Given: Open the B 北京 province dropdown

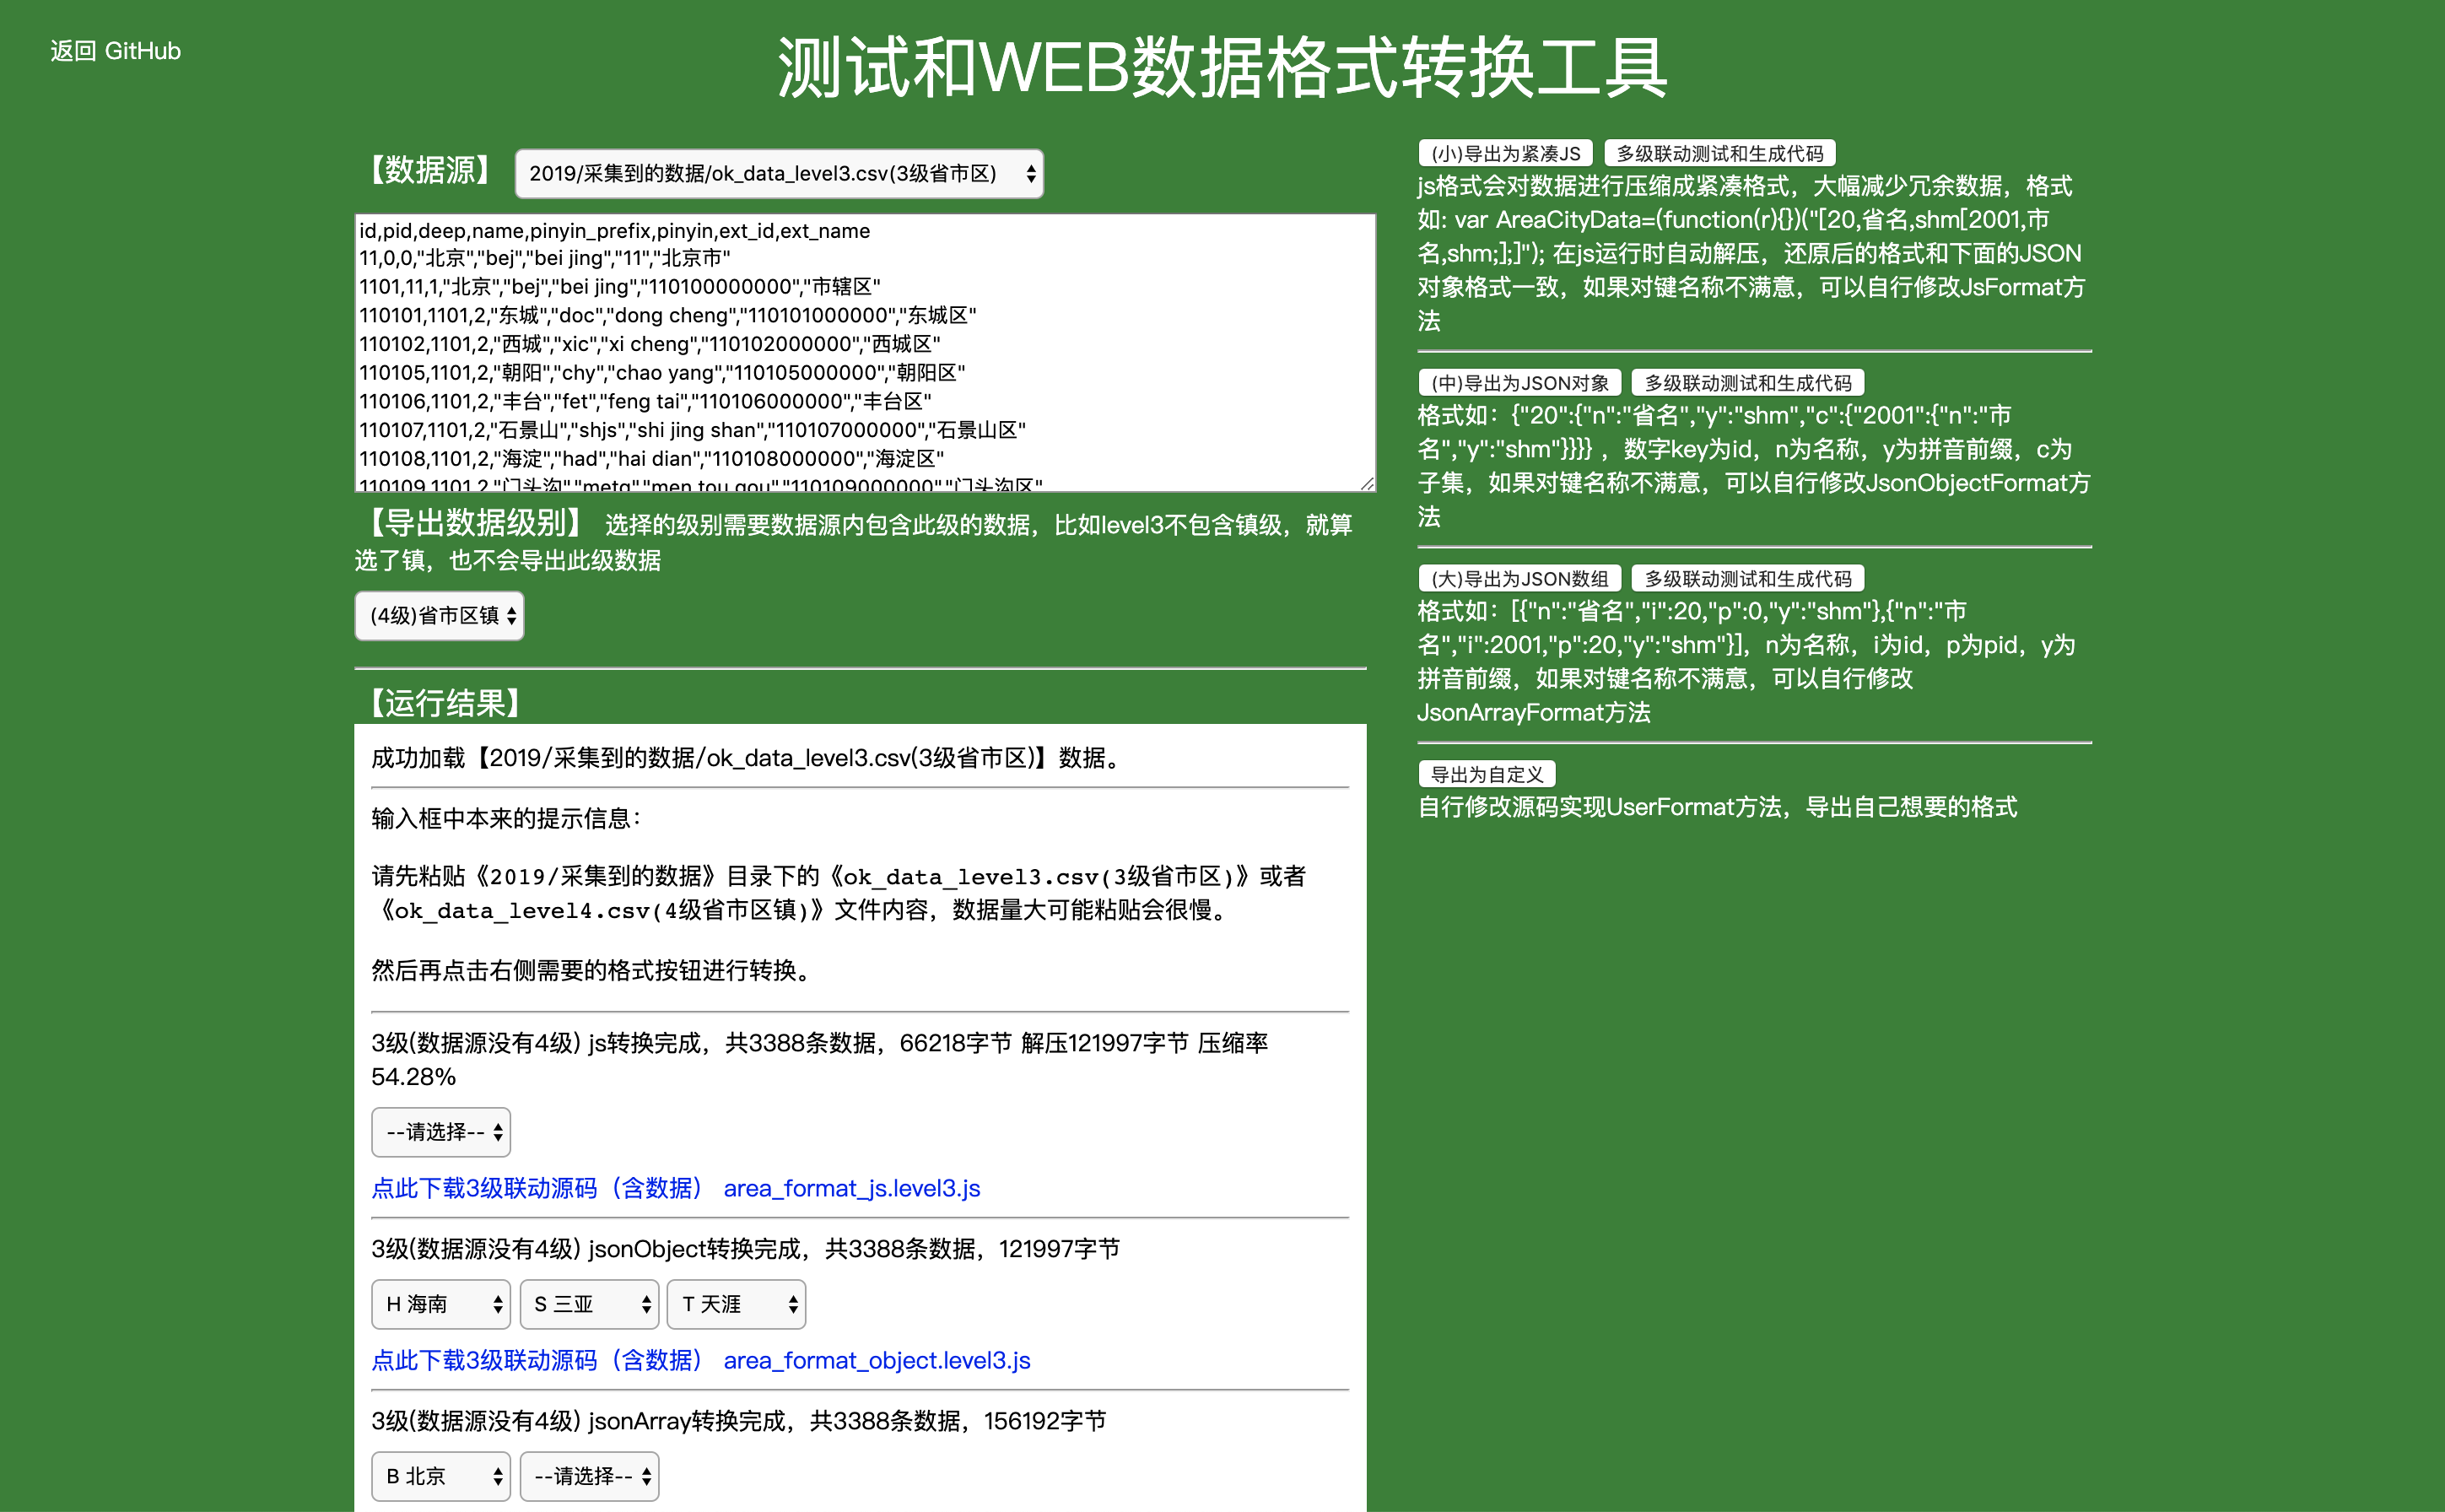Looking at the screenshot, I should click(441, 1476).
